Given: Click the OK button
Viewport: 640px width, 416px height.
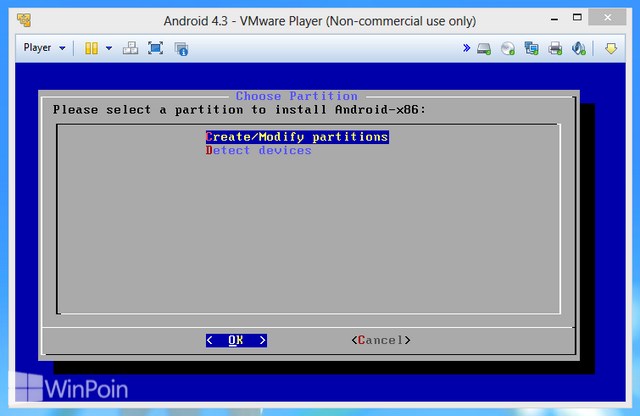Looking at the screenshot, I should click(236, 340).
